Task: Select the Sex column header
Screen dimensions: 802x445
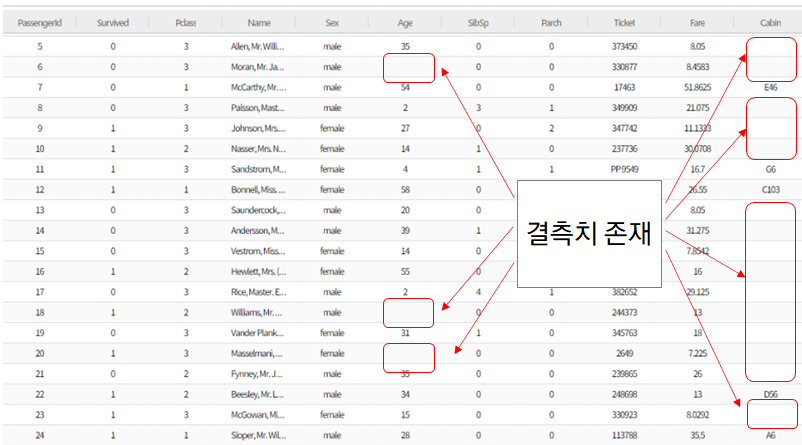Action: [332, 23]
